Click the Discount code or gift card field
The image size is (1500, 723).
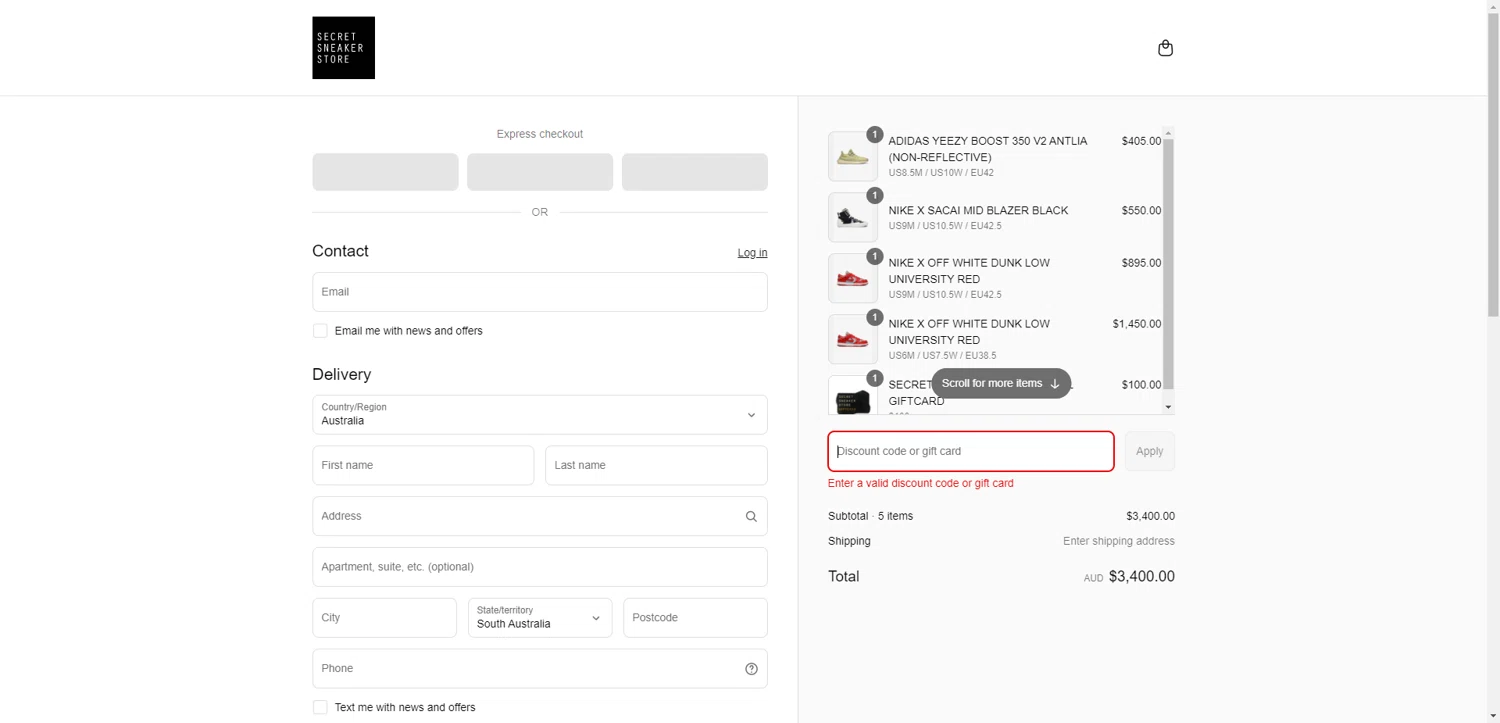click(x=971, y=451)
